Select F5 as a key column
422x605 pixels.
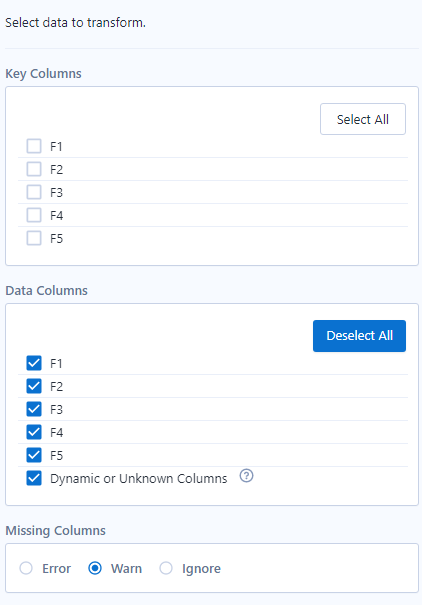pyautogui.click(x=34, y=238)
